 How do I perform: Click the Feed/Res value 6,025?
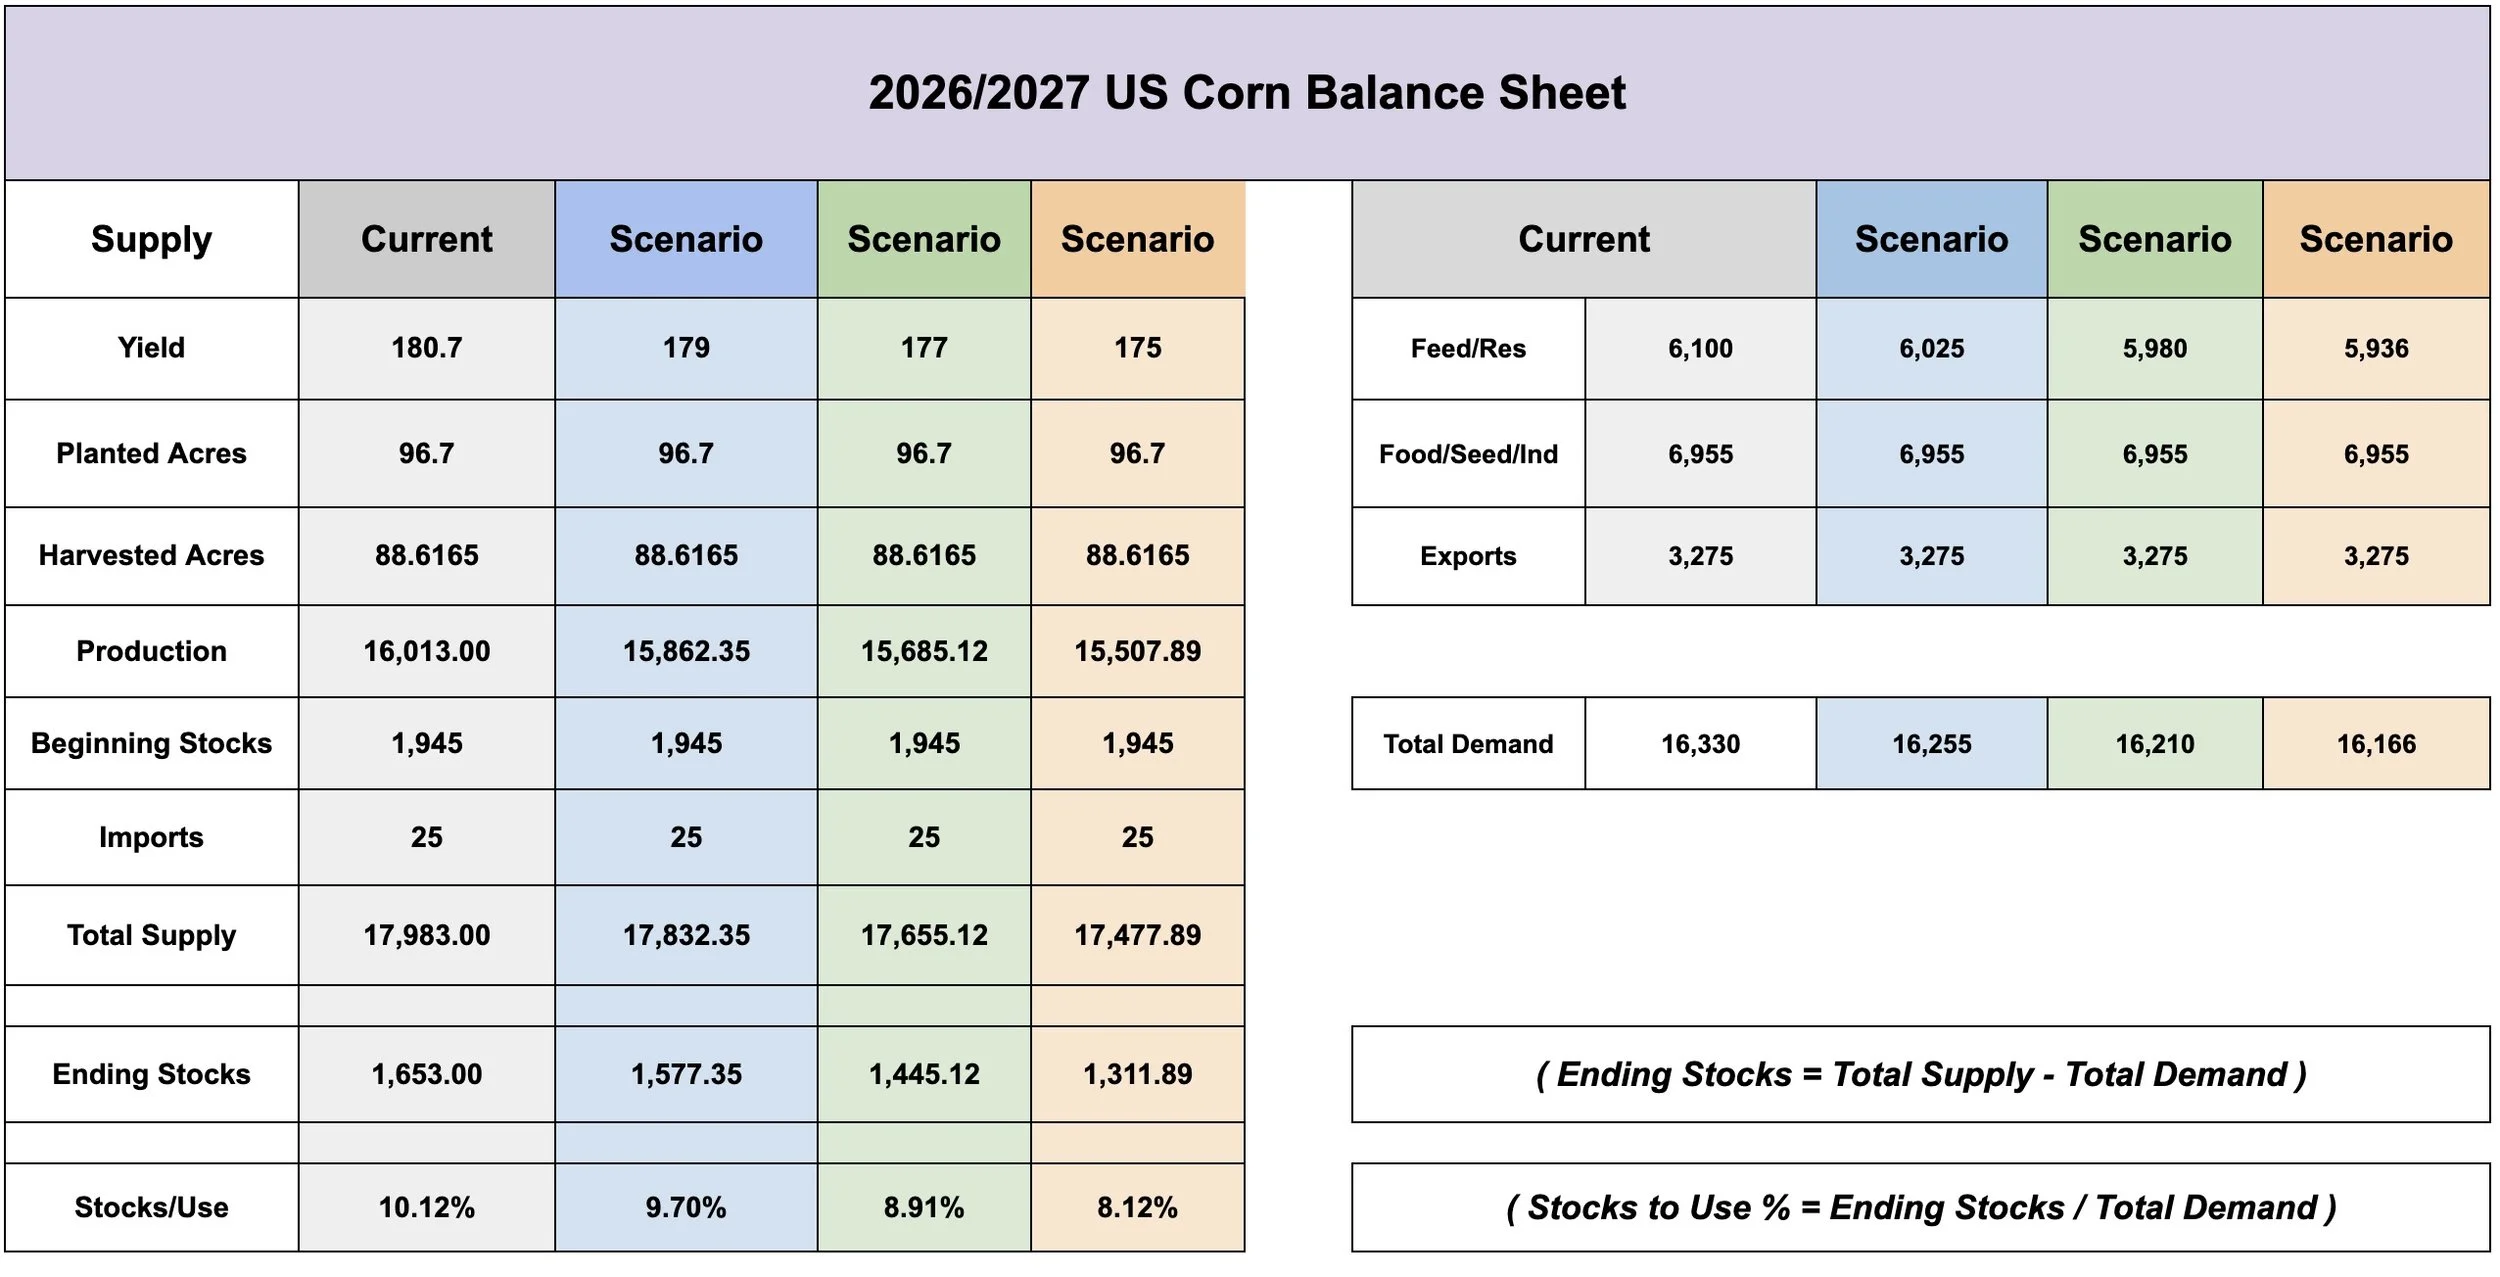pyautogui.click(x=1932, y=349)
